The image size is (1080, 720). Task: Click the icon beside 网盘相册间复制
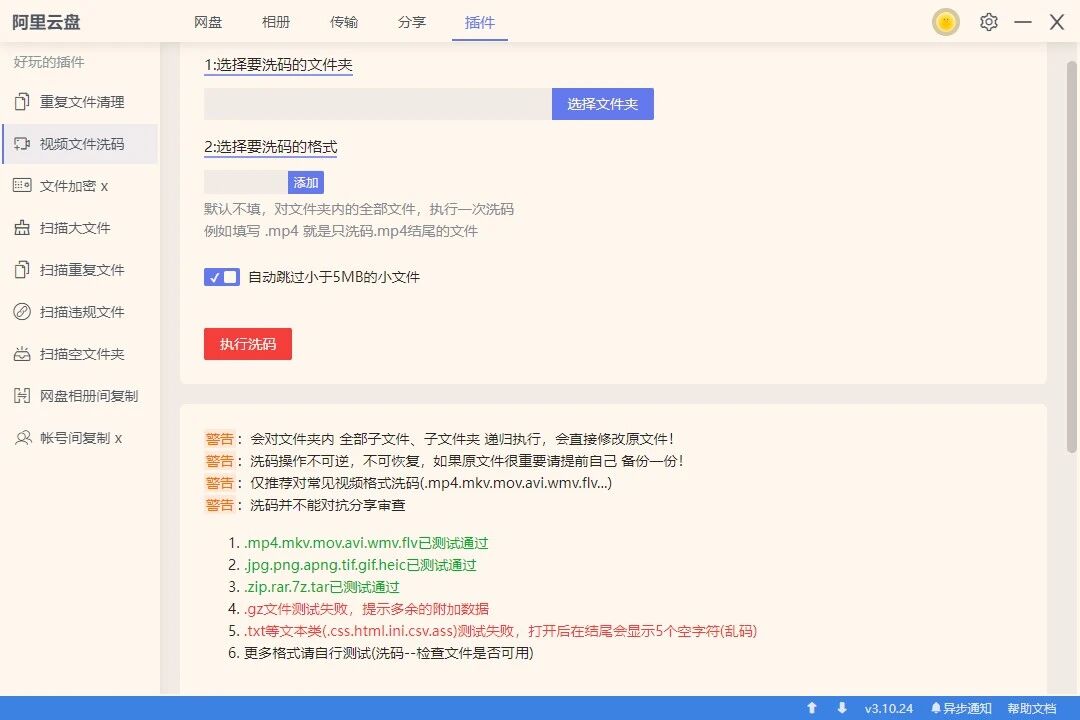tap(22, 396)
